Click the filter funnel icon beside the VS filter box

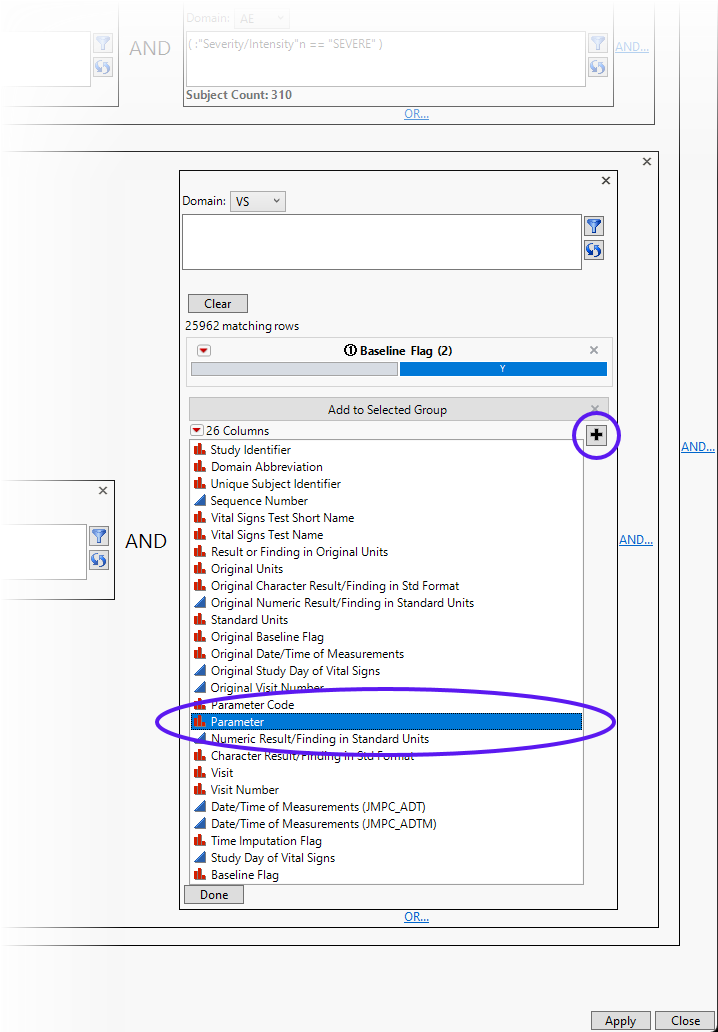594,226
